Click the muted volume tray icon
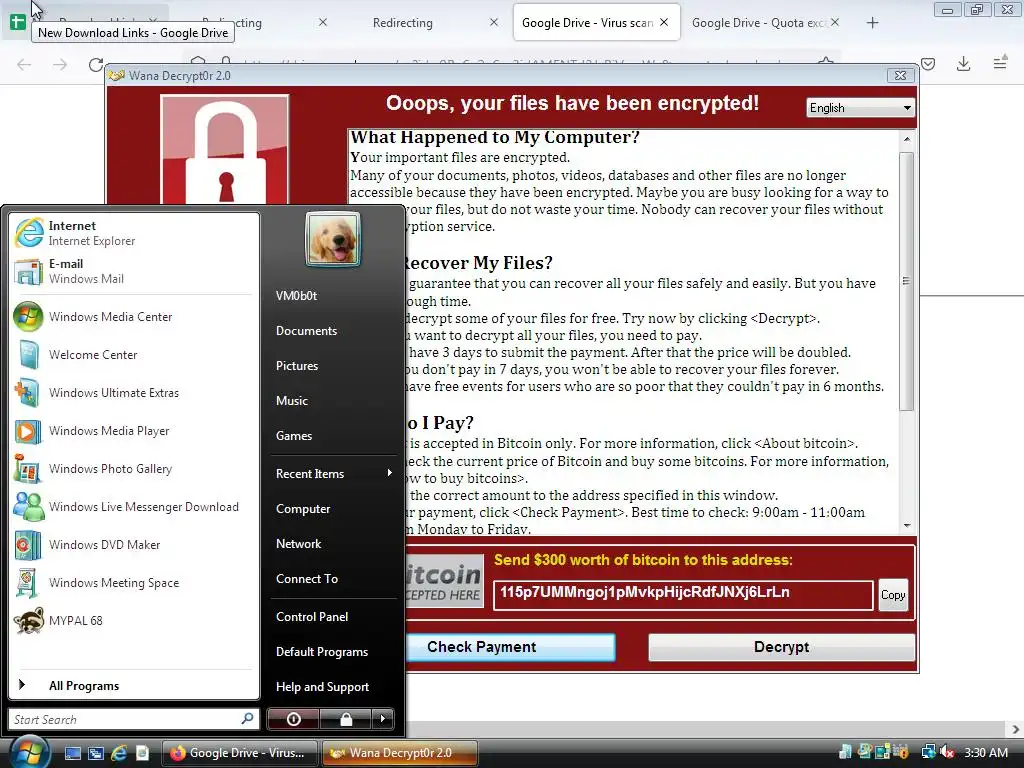Screen dimensions: 1024x768 tap(947, 752)
